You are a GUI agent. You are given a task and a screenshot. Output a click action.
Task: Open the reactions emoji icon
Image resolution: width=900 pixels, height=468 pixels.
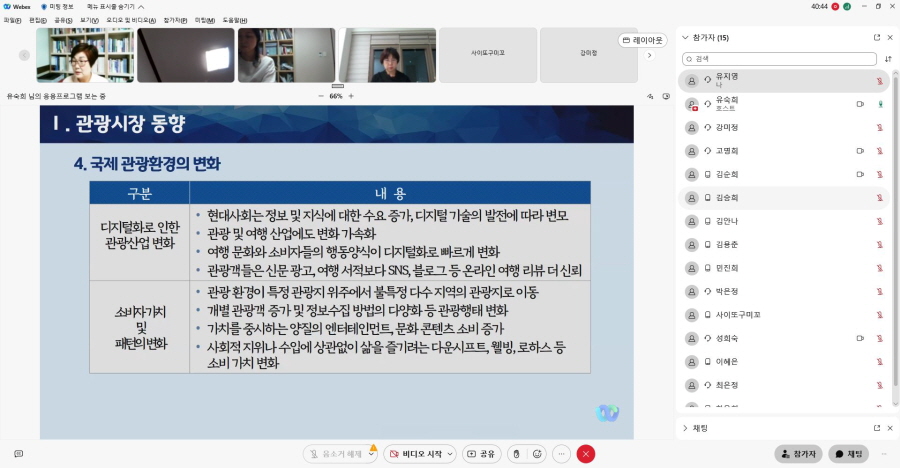click(537, 454)
